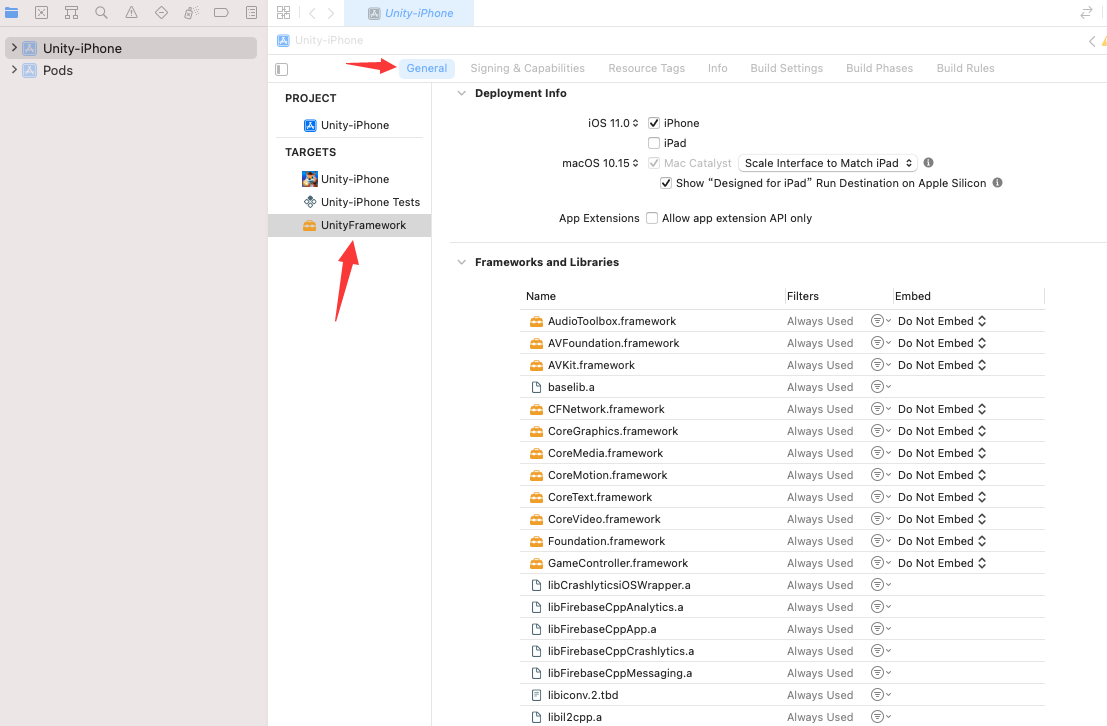Toggle the Mac Catalyst checkbox
Viewport: 1107px width, 726px height.
click(654, 162)
